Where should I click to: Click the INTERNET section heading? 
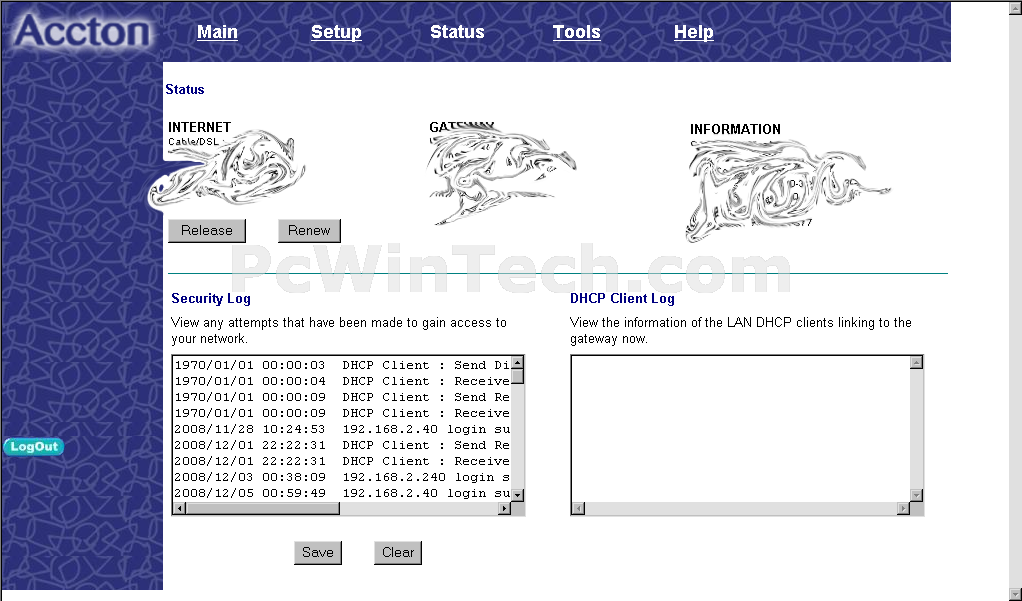(x=199, y=127)
